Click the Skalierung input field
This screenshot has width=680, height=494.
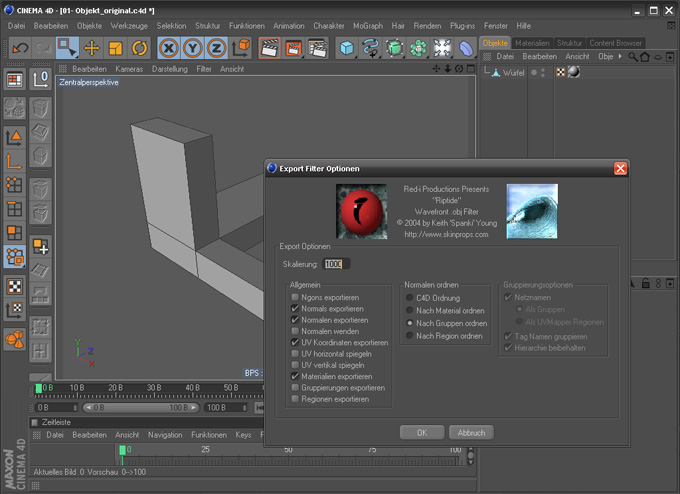coord(337,264)
